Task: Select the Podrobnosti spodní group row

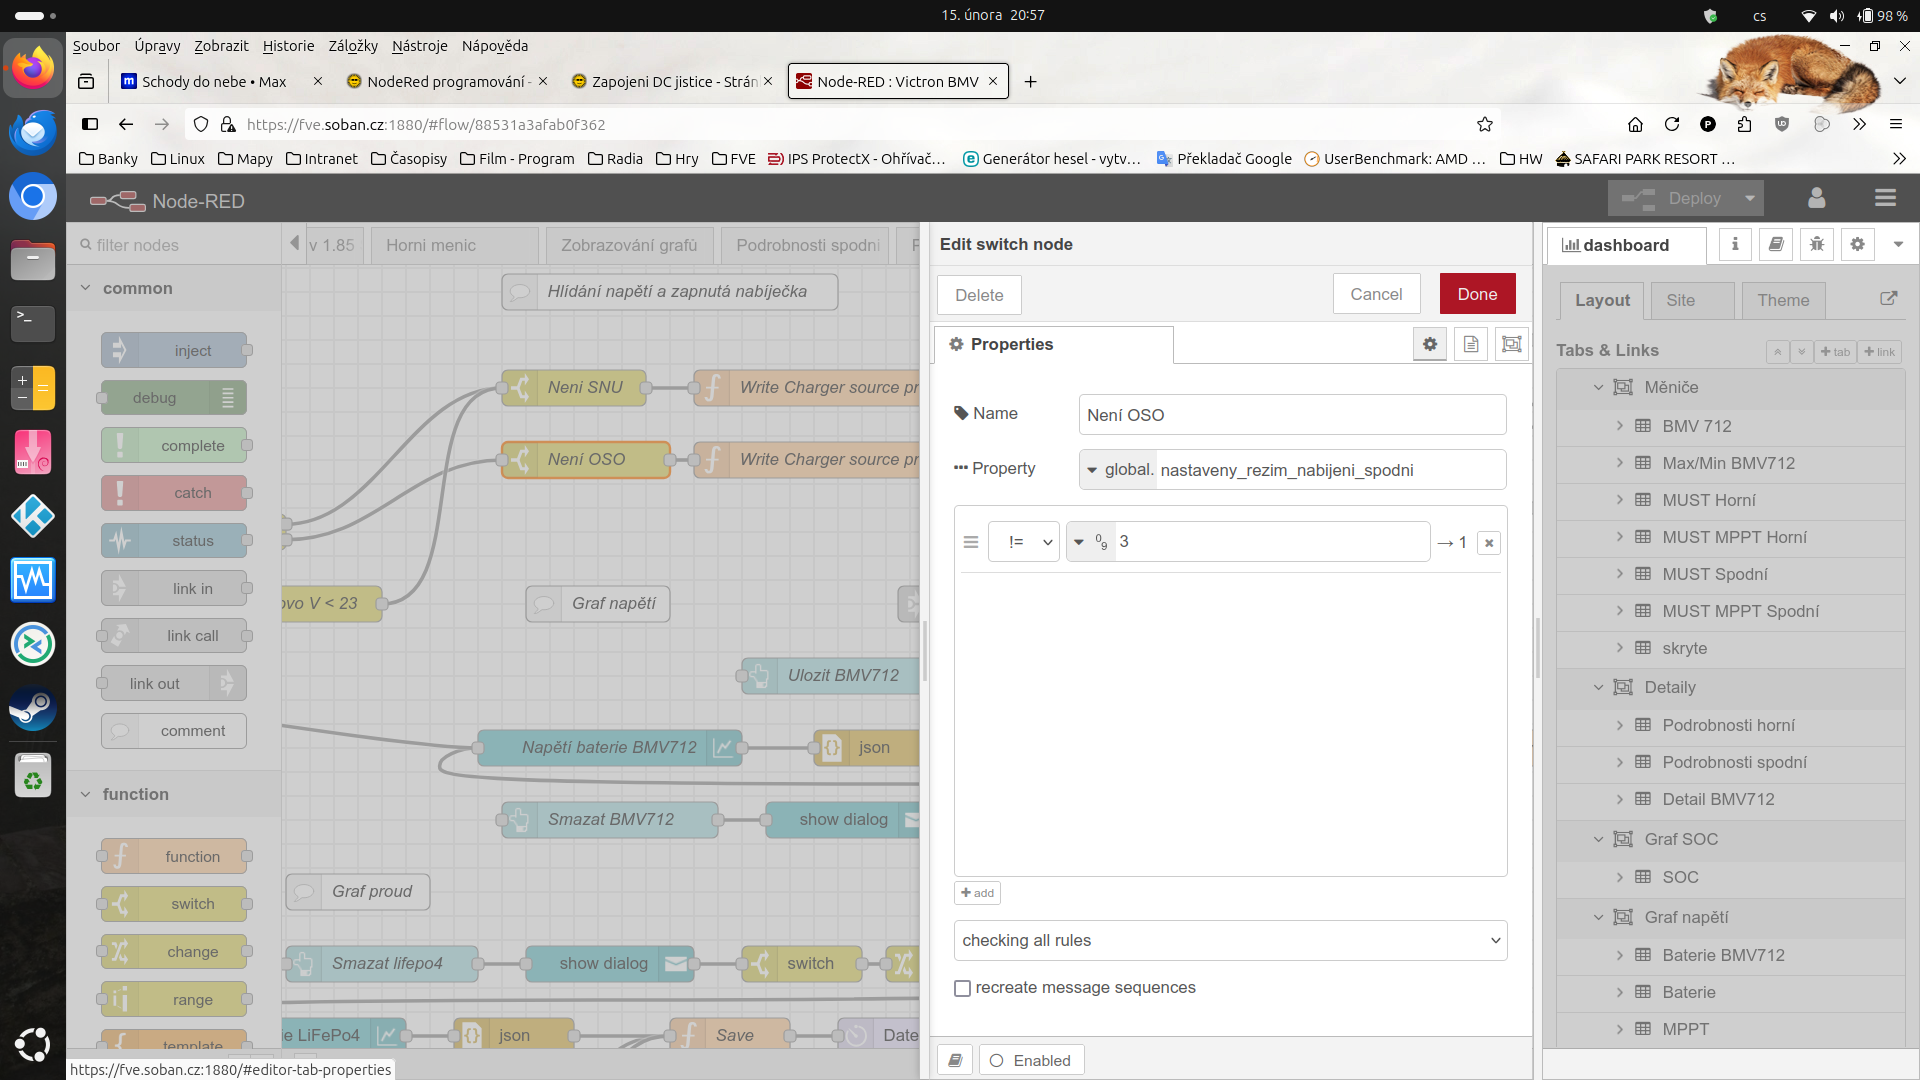Action: 1731,762
